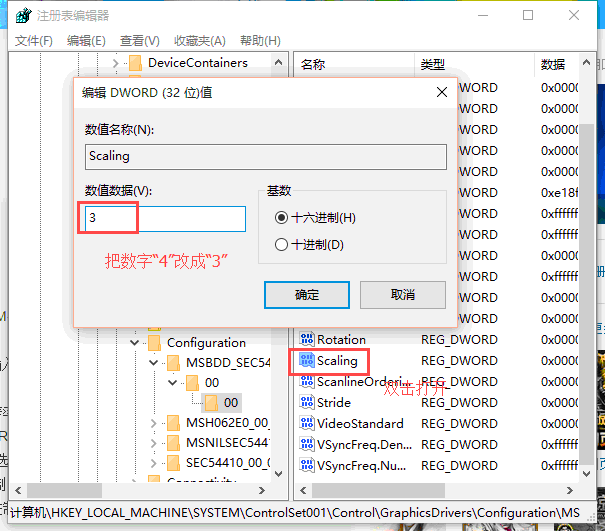Click the 数值名称 Scaling name field

[266, 157]
